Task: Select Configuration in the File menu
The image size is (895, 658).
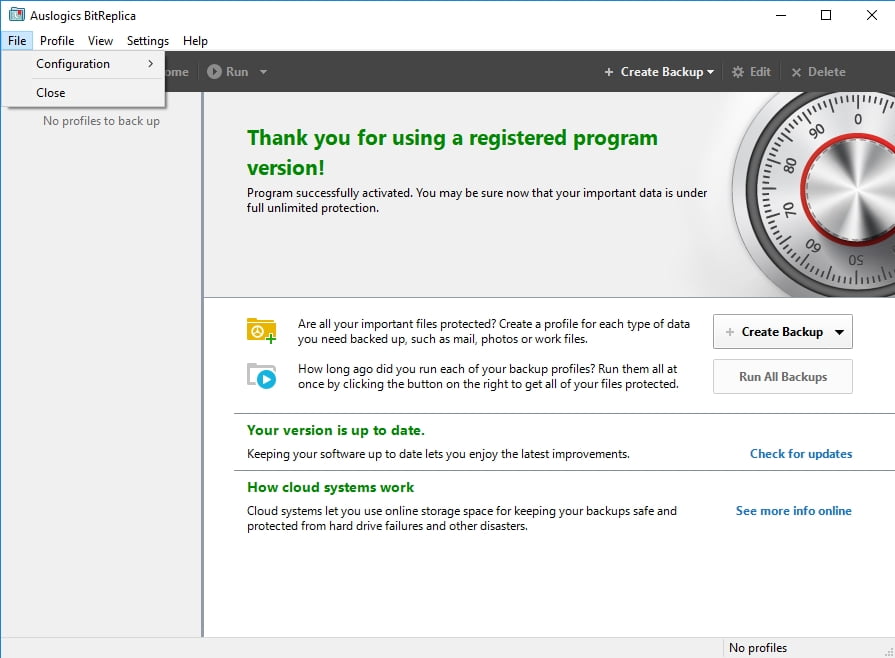Action: tap(73, 63)
